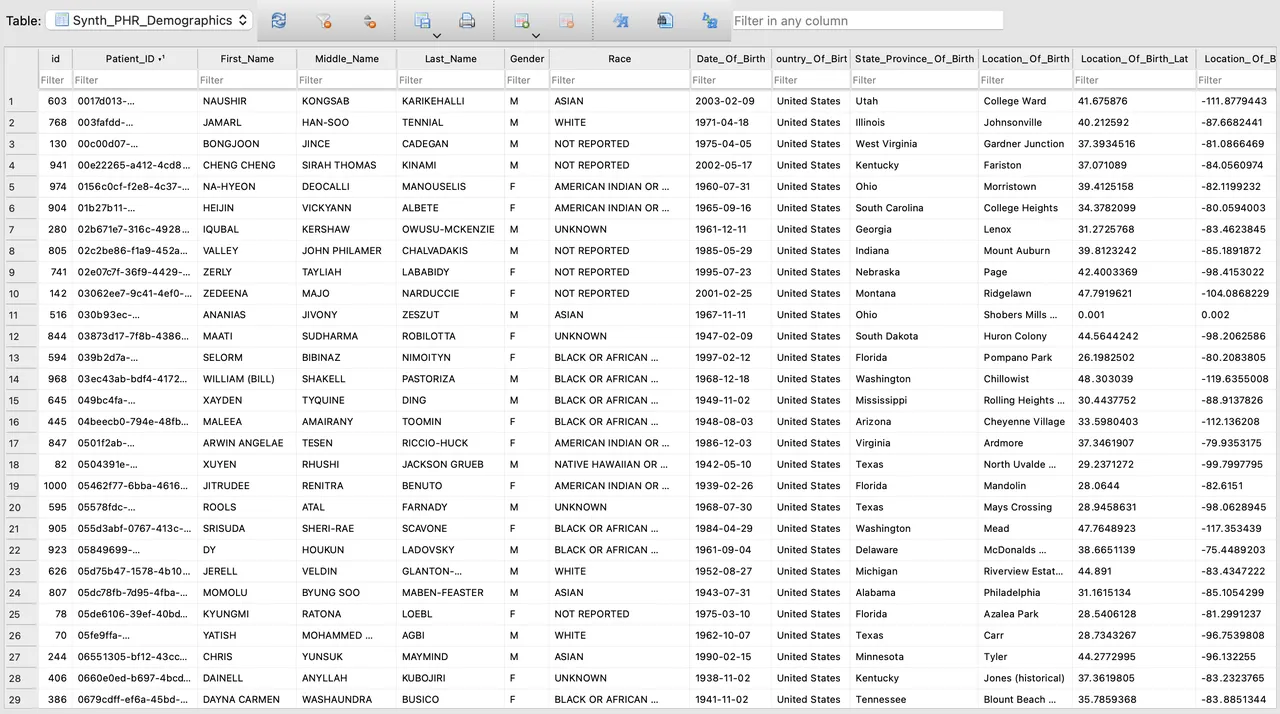
Task: Click the delete current record icon
Action: 565,20
